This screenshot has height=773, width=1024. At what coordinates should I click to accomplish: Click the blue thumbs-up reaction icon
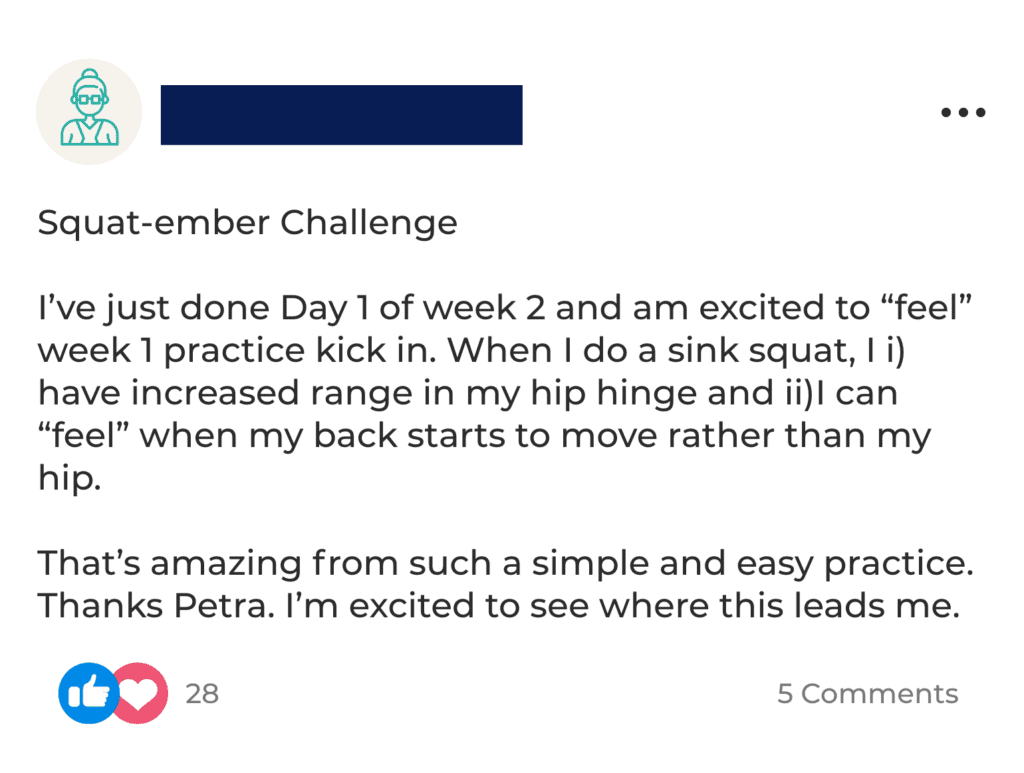(88, 693)
